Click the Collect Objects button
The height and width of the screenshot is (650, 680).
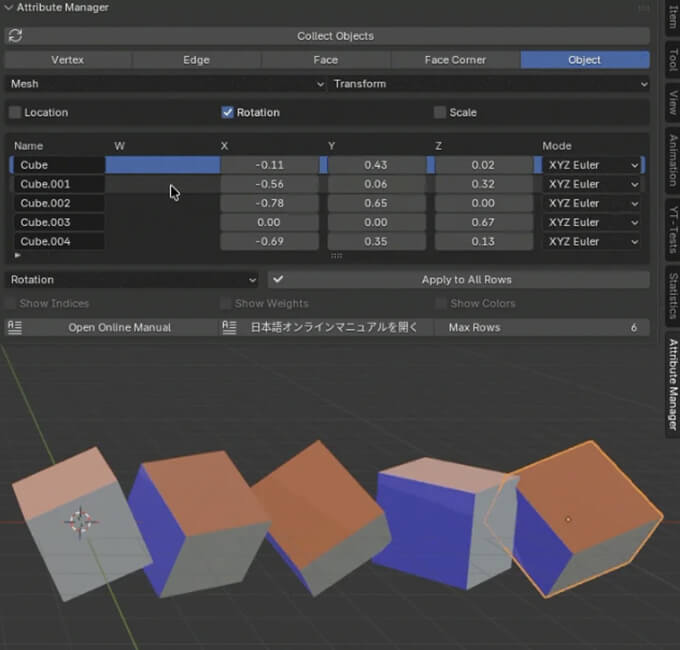point(335,36)
